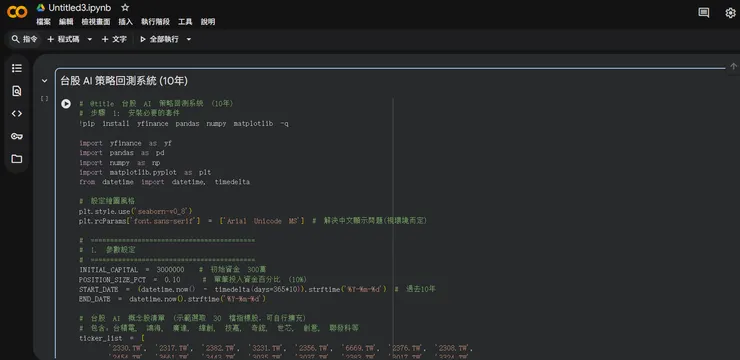The height and width of the screenshot is (360, 740).
Task: Click the line 'import numpy as np'
Action: (x=120, y=163)
